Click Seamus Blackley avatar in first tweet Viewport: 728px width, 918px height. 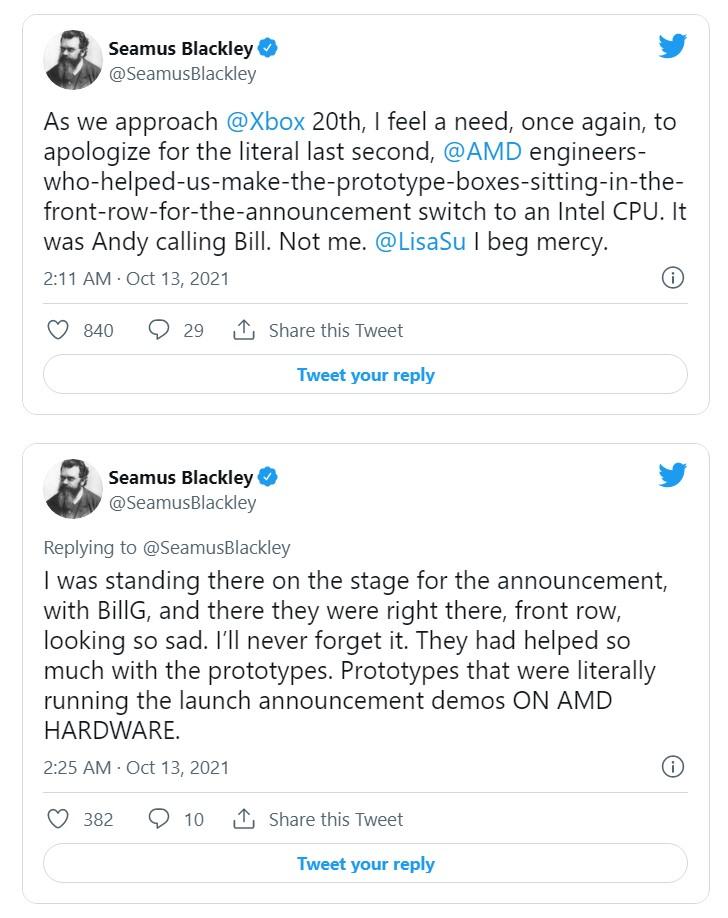click(73, 60)
